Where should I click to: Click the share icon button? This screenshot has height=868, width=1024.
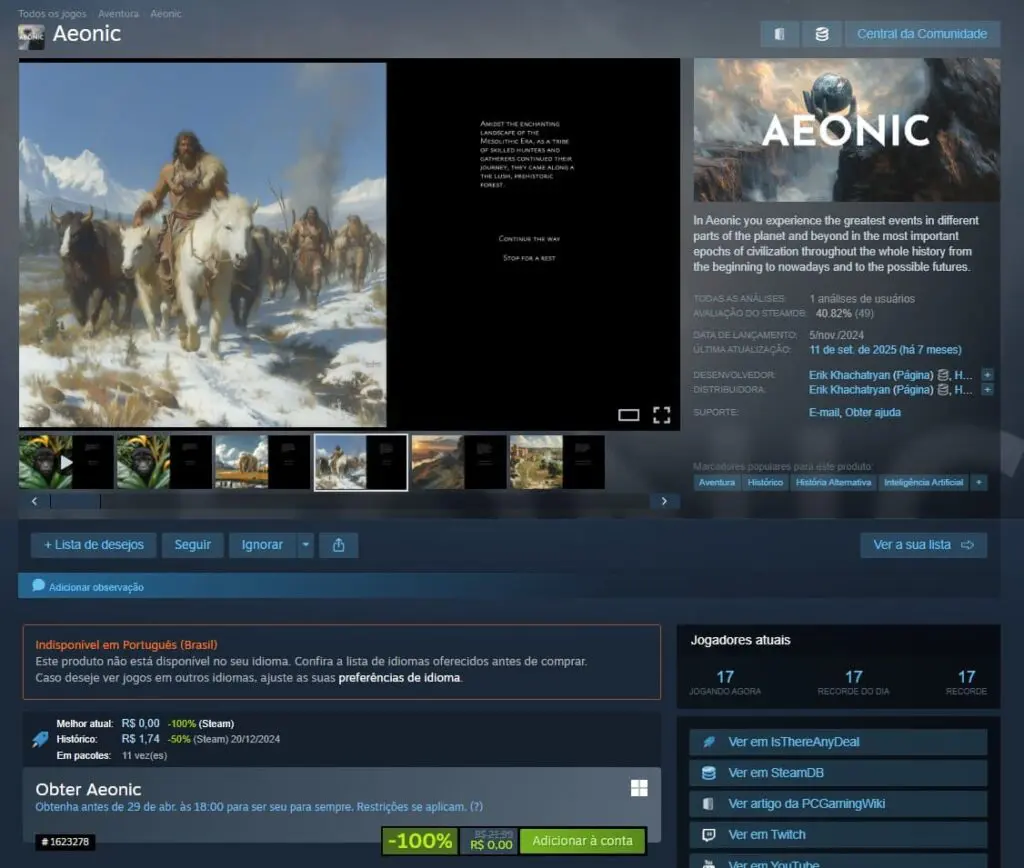click(338, 545)
